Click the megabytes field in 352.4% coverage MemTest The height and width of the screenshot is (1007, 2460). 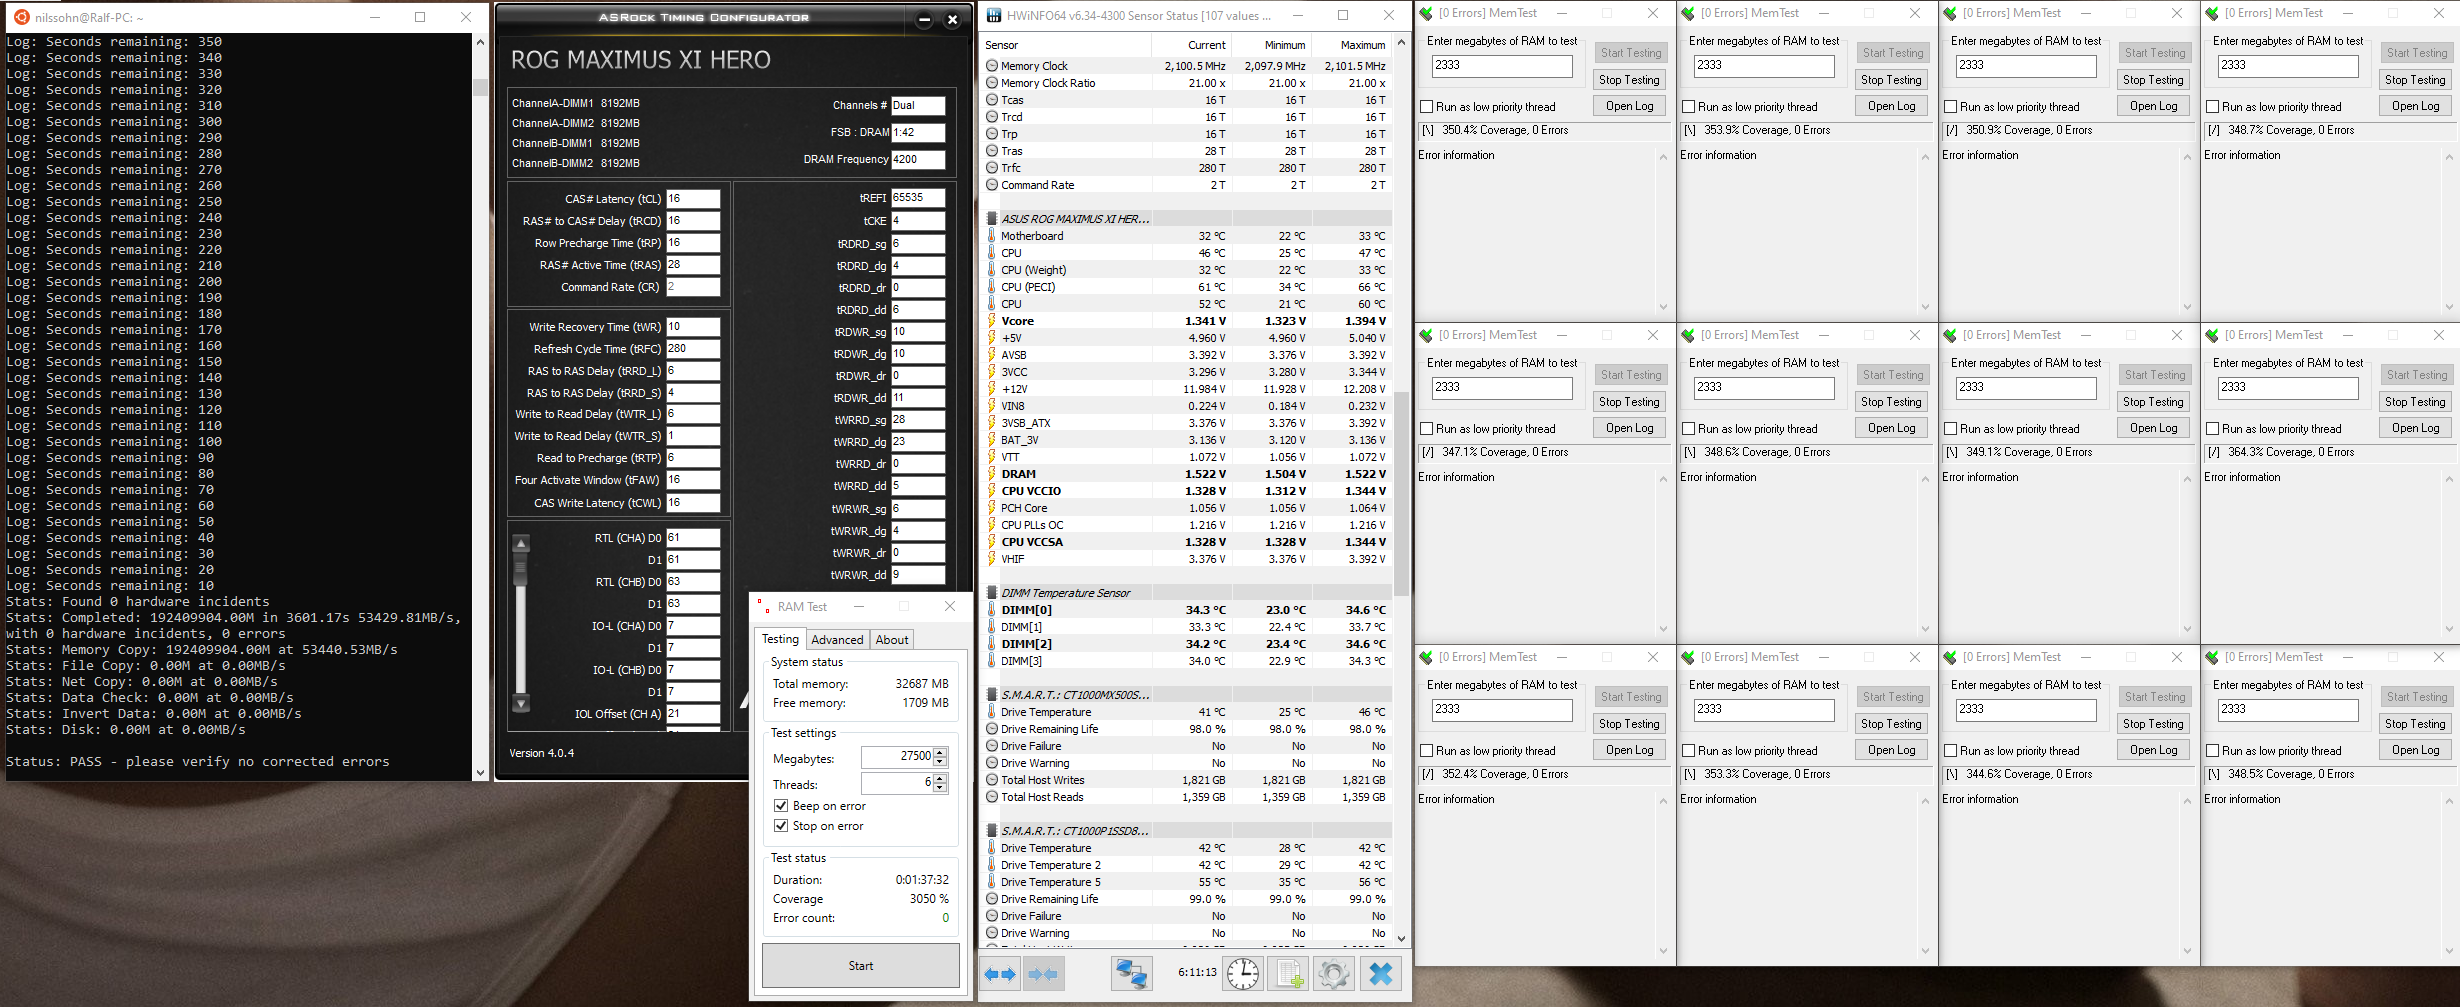(x=1502, y=710)
